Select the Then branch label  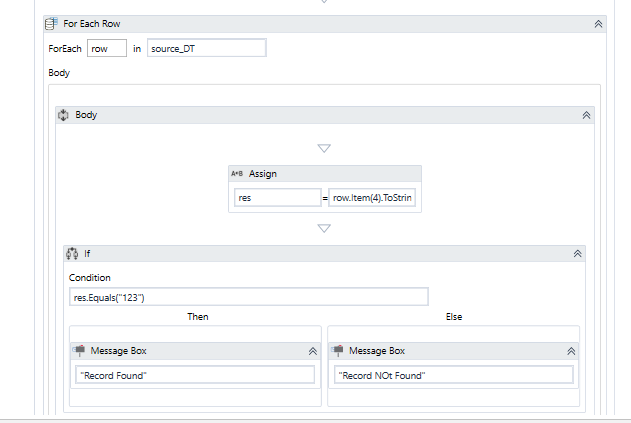198,317
